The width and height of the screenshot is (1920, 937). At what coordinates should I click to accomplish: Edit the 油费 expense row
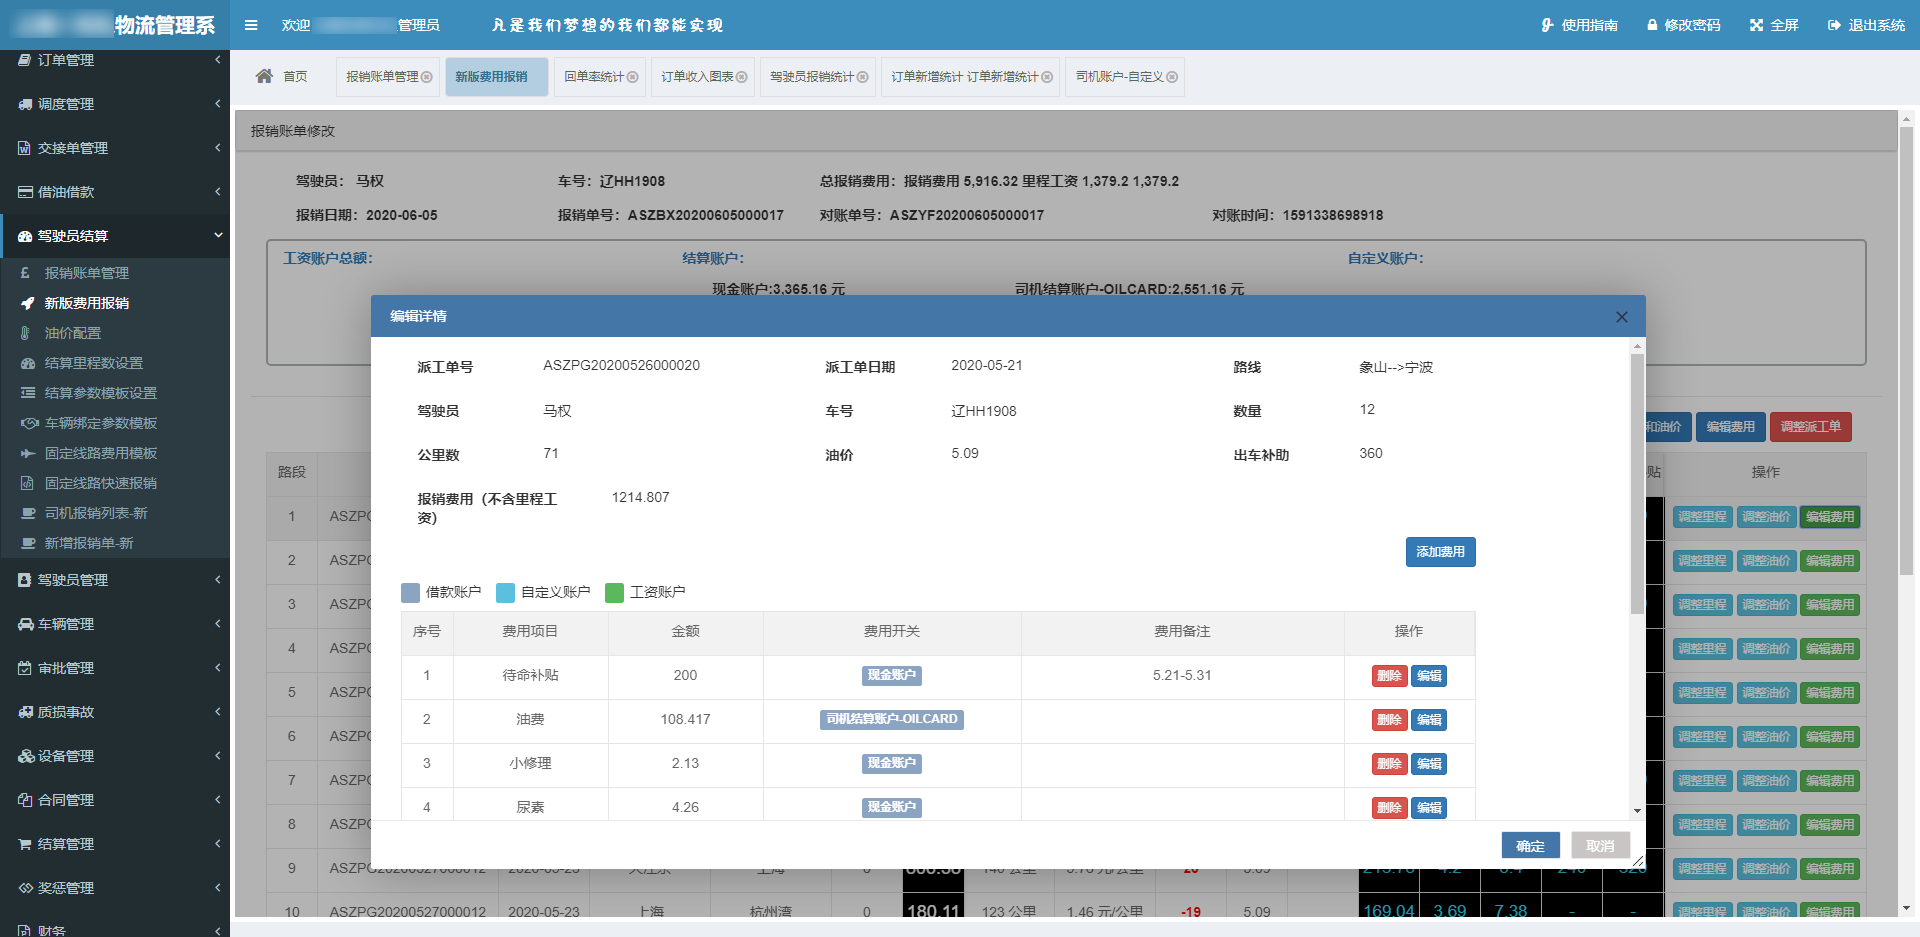[x=1429, y=720]
